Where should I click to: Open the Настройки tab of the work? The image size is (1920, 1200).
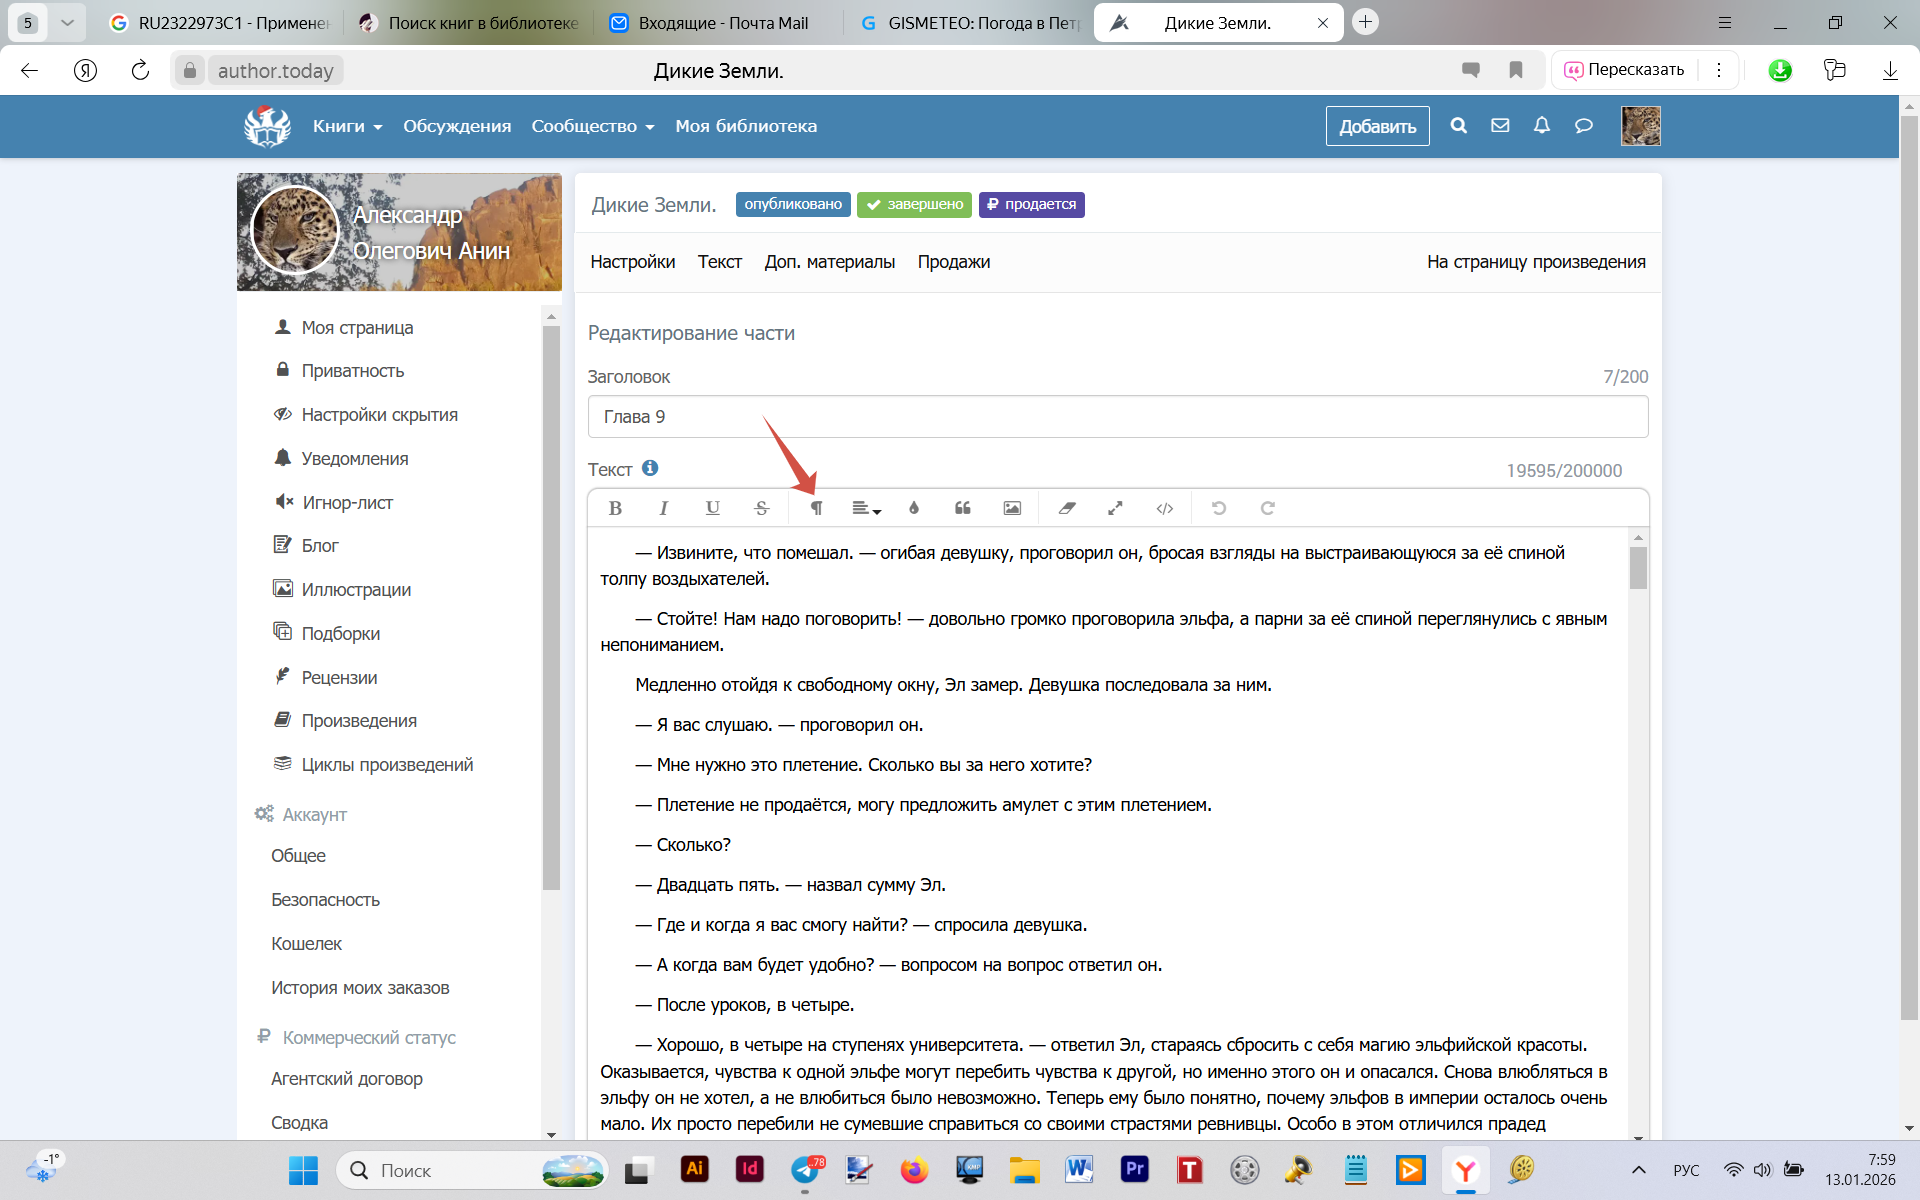(632, 262)
